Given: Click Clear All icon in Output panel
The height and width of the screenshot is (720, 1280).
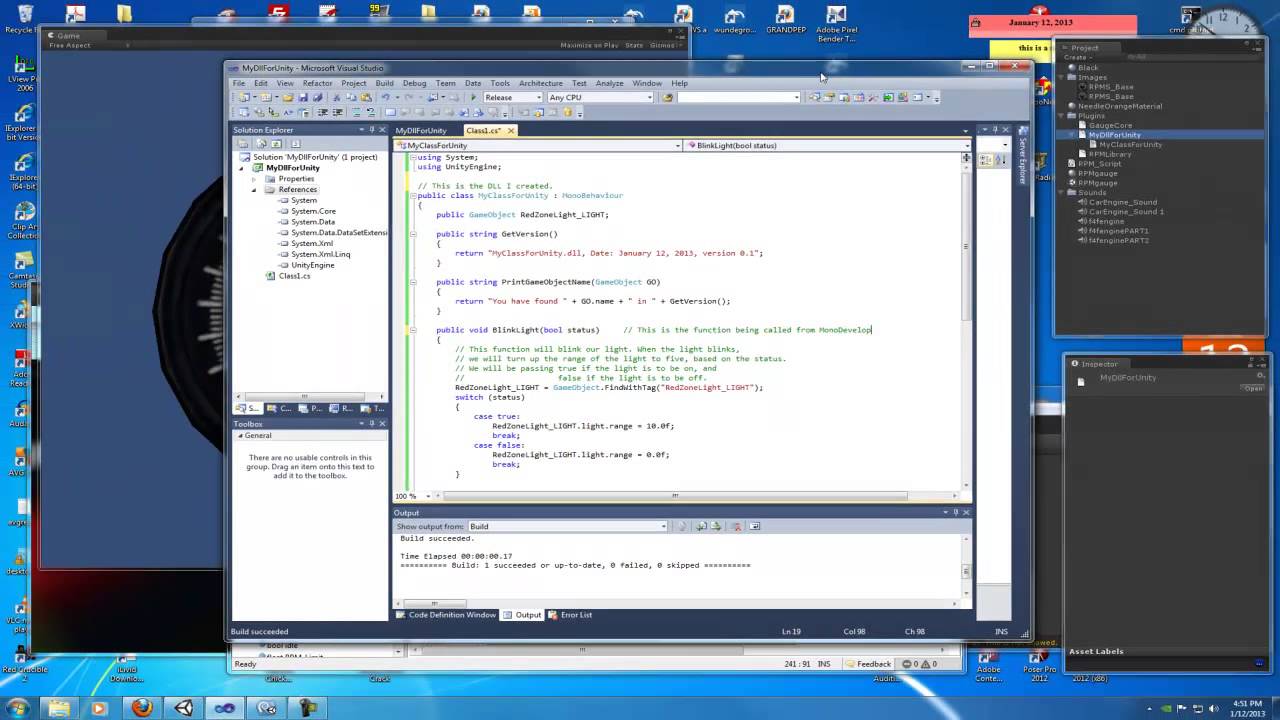Looking at the screenshot, I should 738,526.
